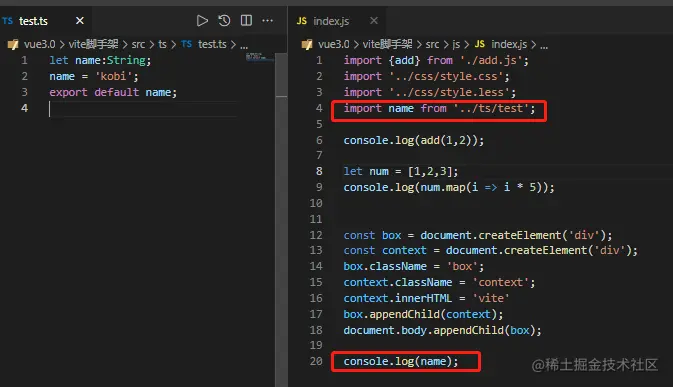Open vite脚手架 breadcrumb in test.ts pane
The width and height of the screenshot is (673, 387).
(93, 44)
